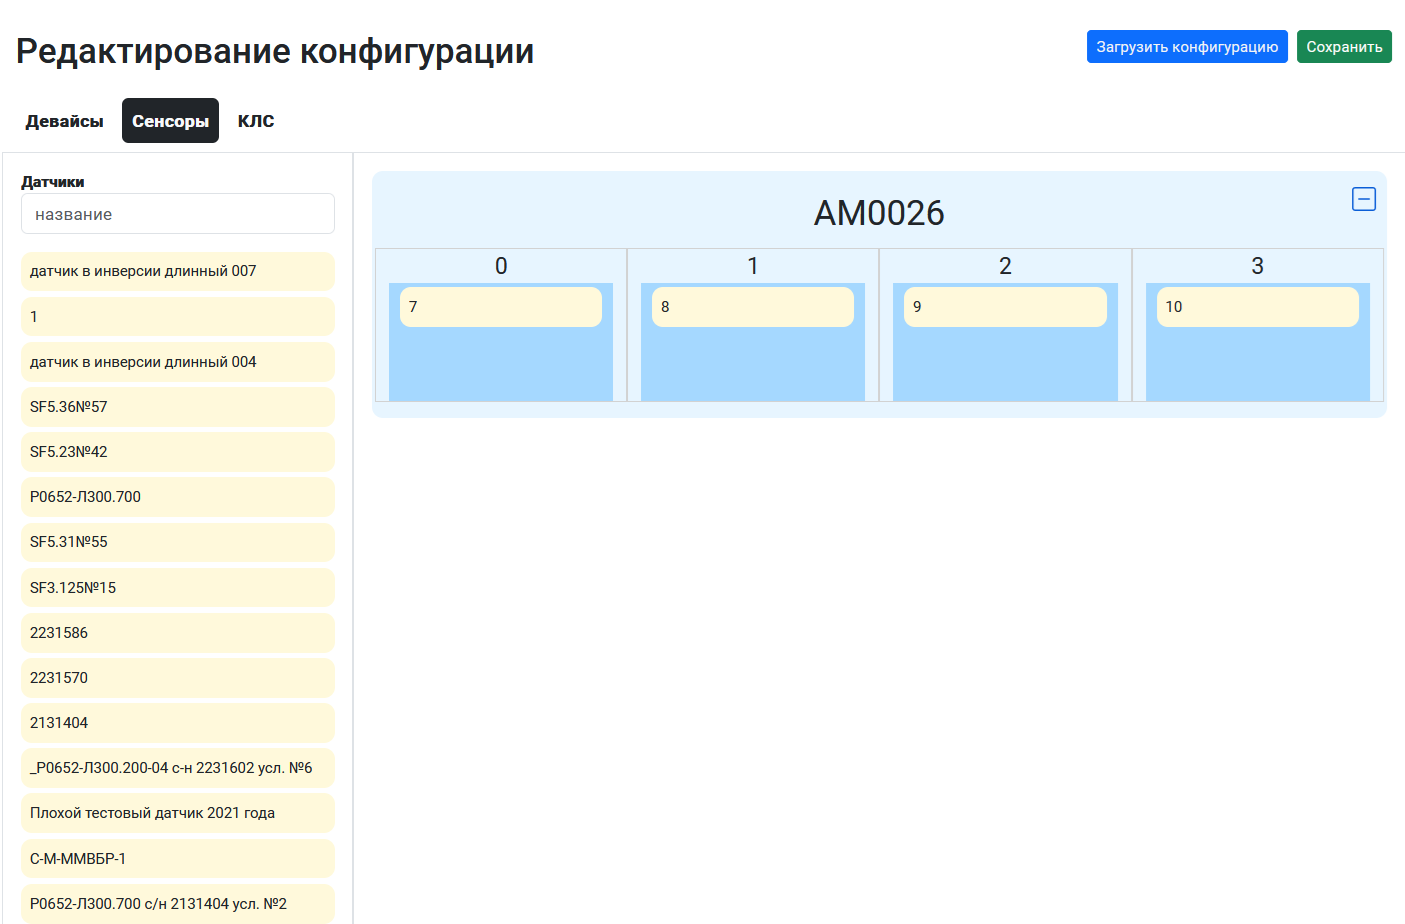The image size is (1405, 924).
Task: Select Плохой тестовый датчик 2021 года
Action: click(x=178, y=813)
